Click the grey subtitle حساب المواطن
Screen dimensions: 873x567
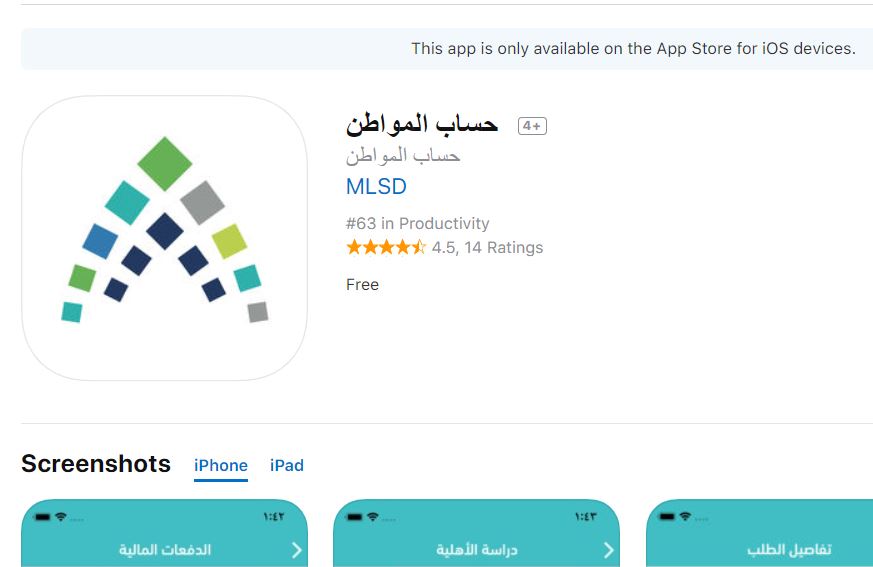[403, 156]
